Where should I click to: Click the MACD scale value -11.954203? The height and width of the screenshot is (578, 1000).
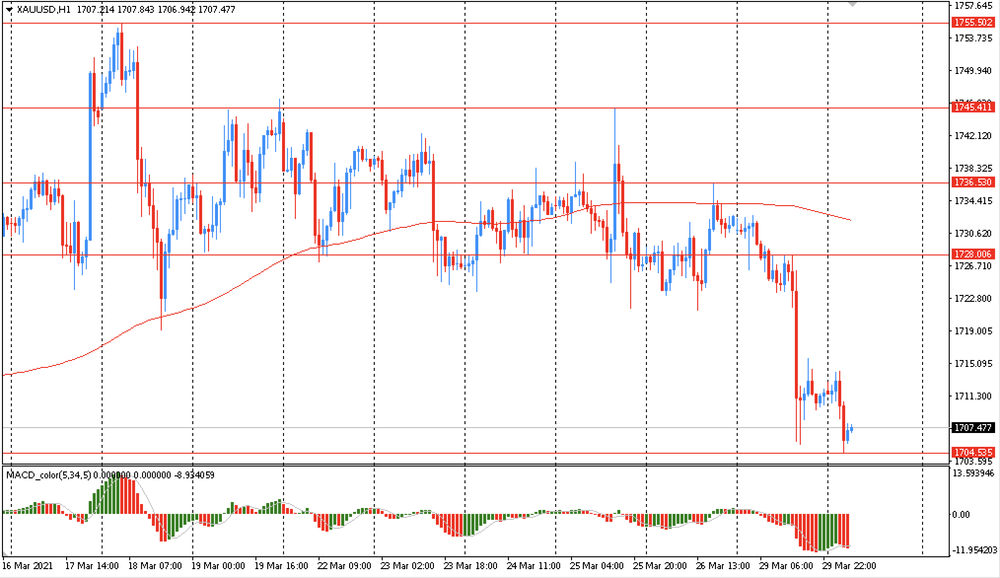tap(973, 551)
